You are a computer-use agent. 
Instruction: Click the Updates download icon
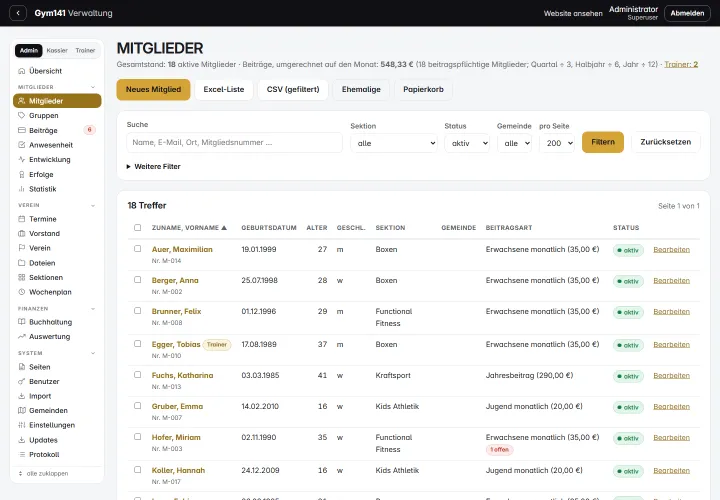21,440
